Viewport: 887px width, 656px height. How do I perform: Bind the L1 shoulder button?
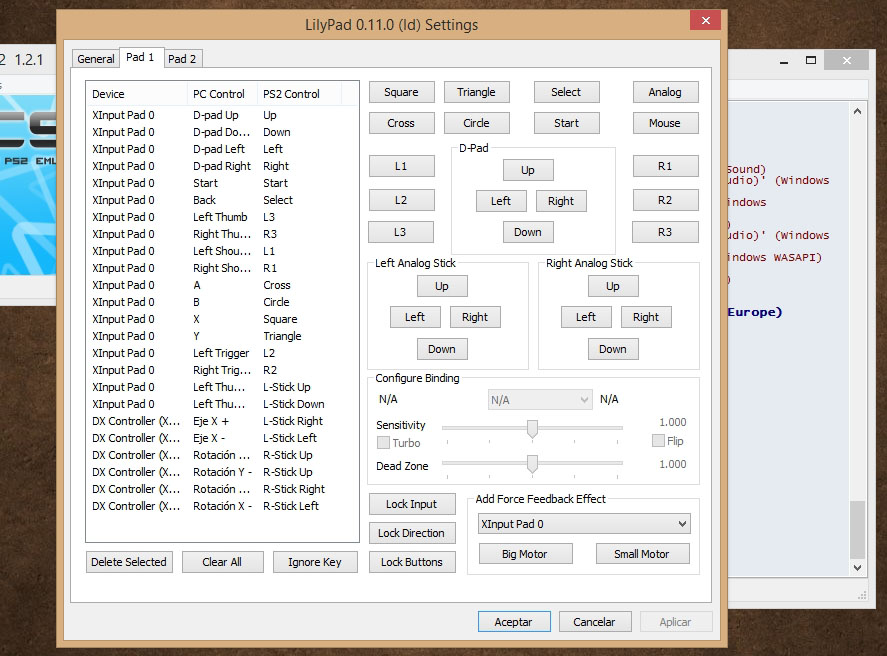(401, 165)
